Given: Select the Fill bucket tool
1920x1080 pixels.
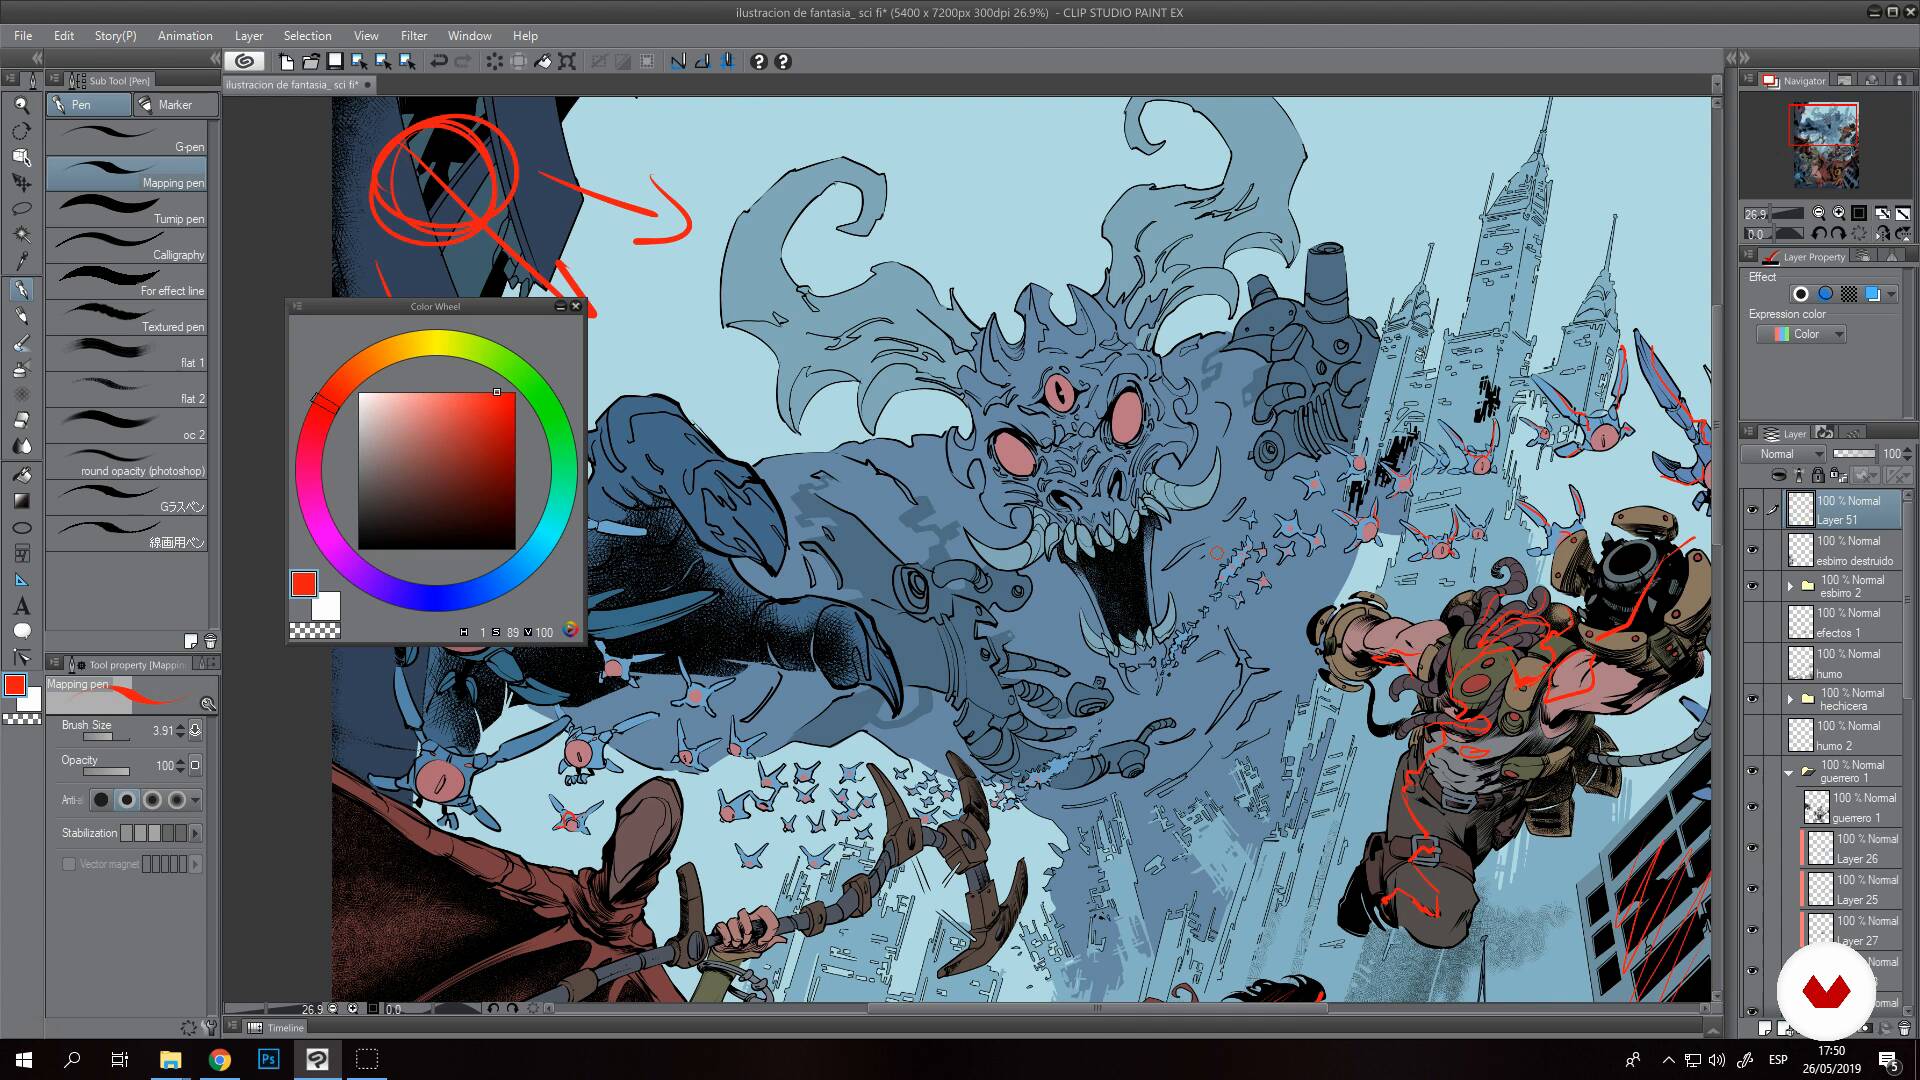Looking at the screenshot, I should 21,475.
